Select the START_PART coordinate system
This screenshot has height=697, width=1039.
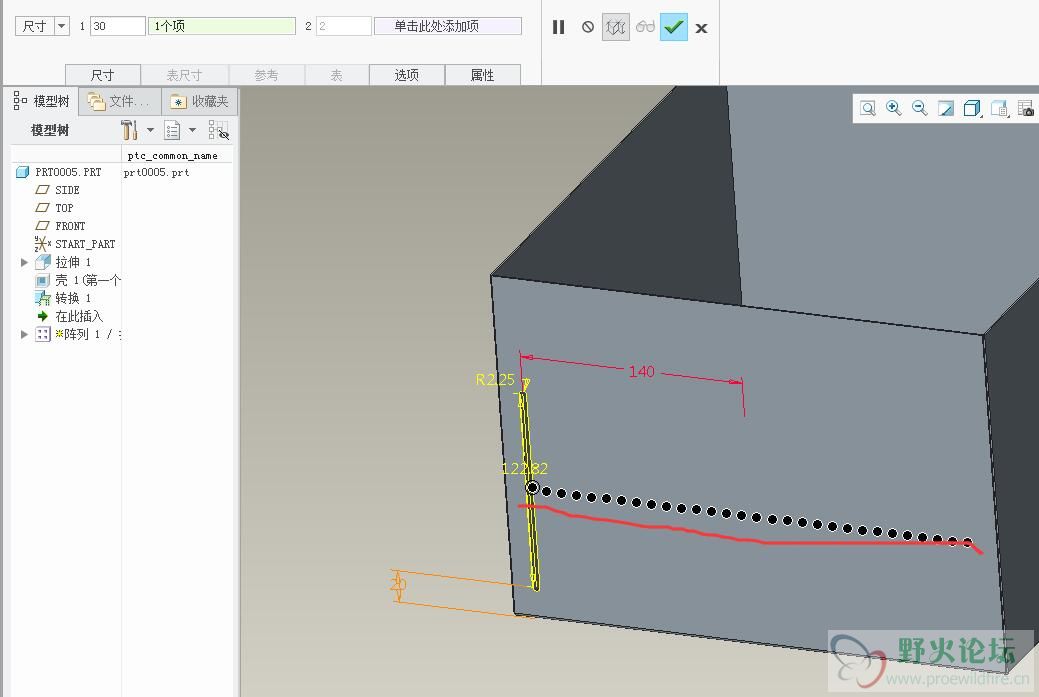coord(75,244)
